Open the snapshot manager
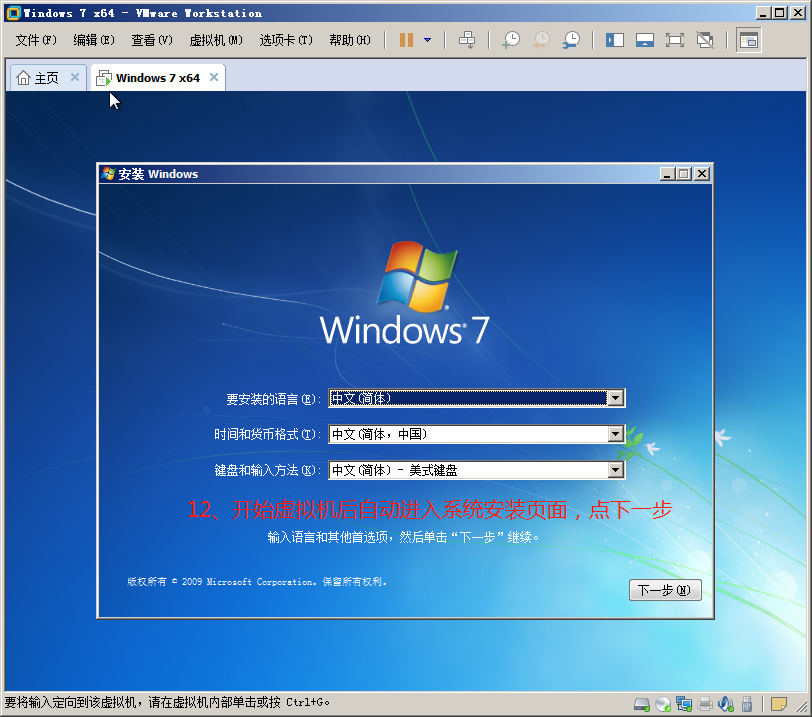Image resolution: width=812 pixels, height=717 pixels. point(571,40)
